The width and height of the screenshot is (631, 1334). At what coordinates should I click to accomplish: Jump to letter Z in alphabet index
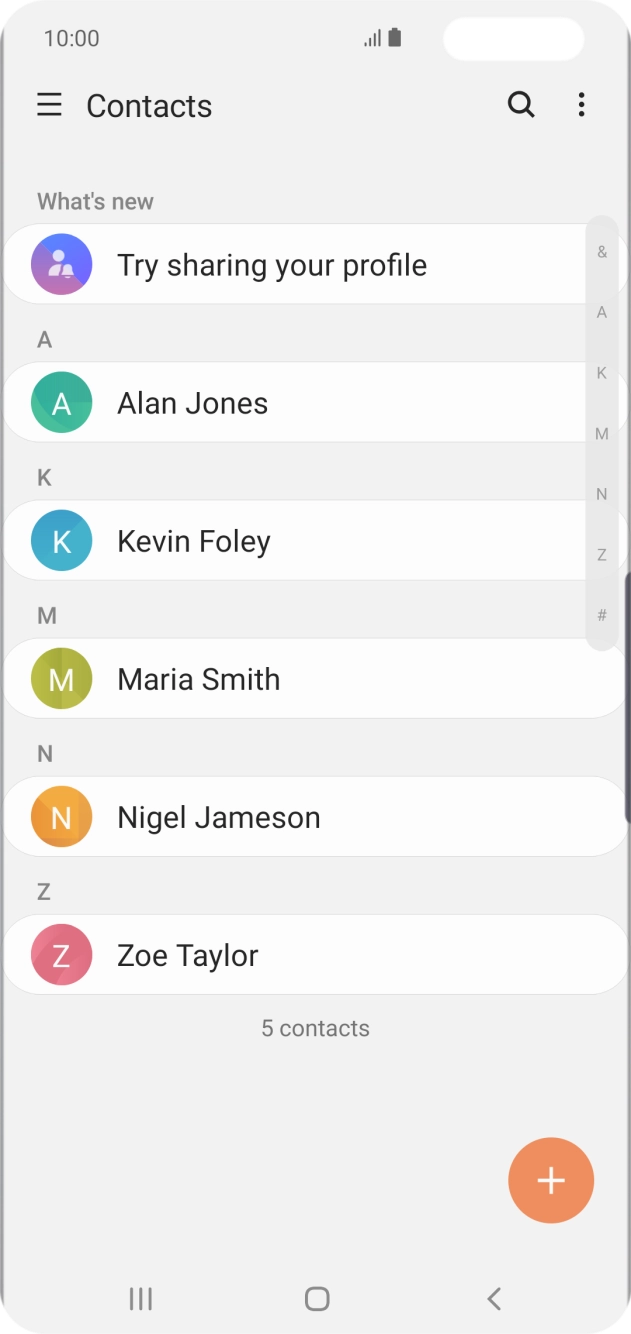(602, 554)
